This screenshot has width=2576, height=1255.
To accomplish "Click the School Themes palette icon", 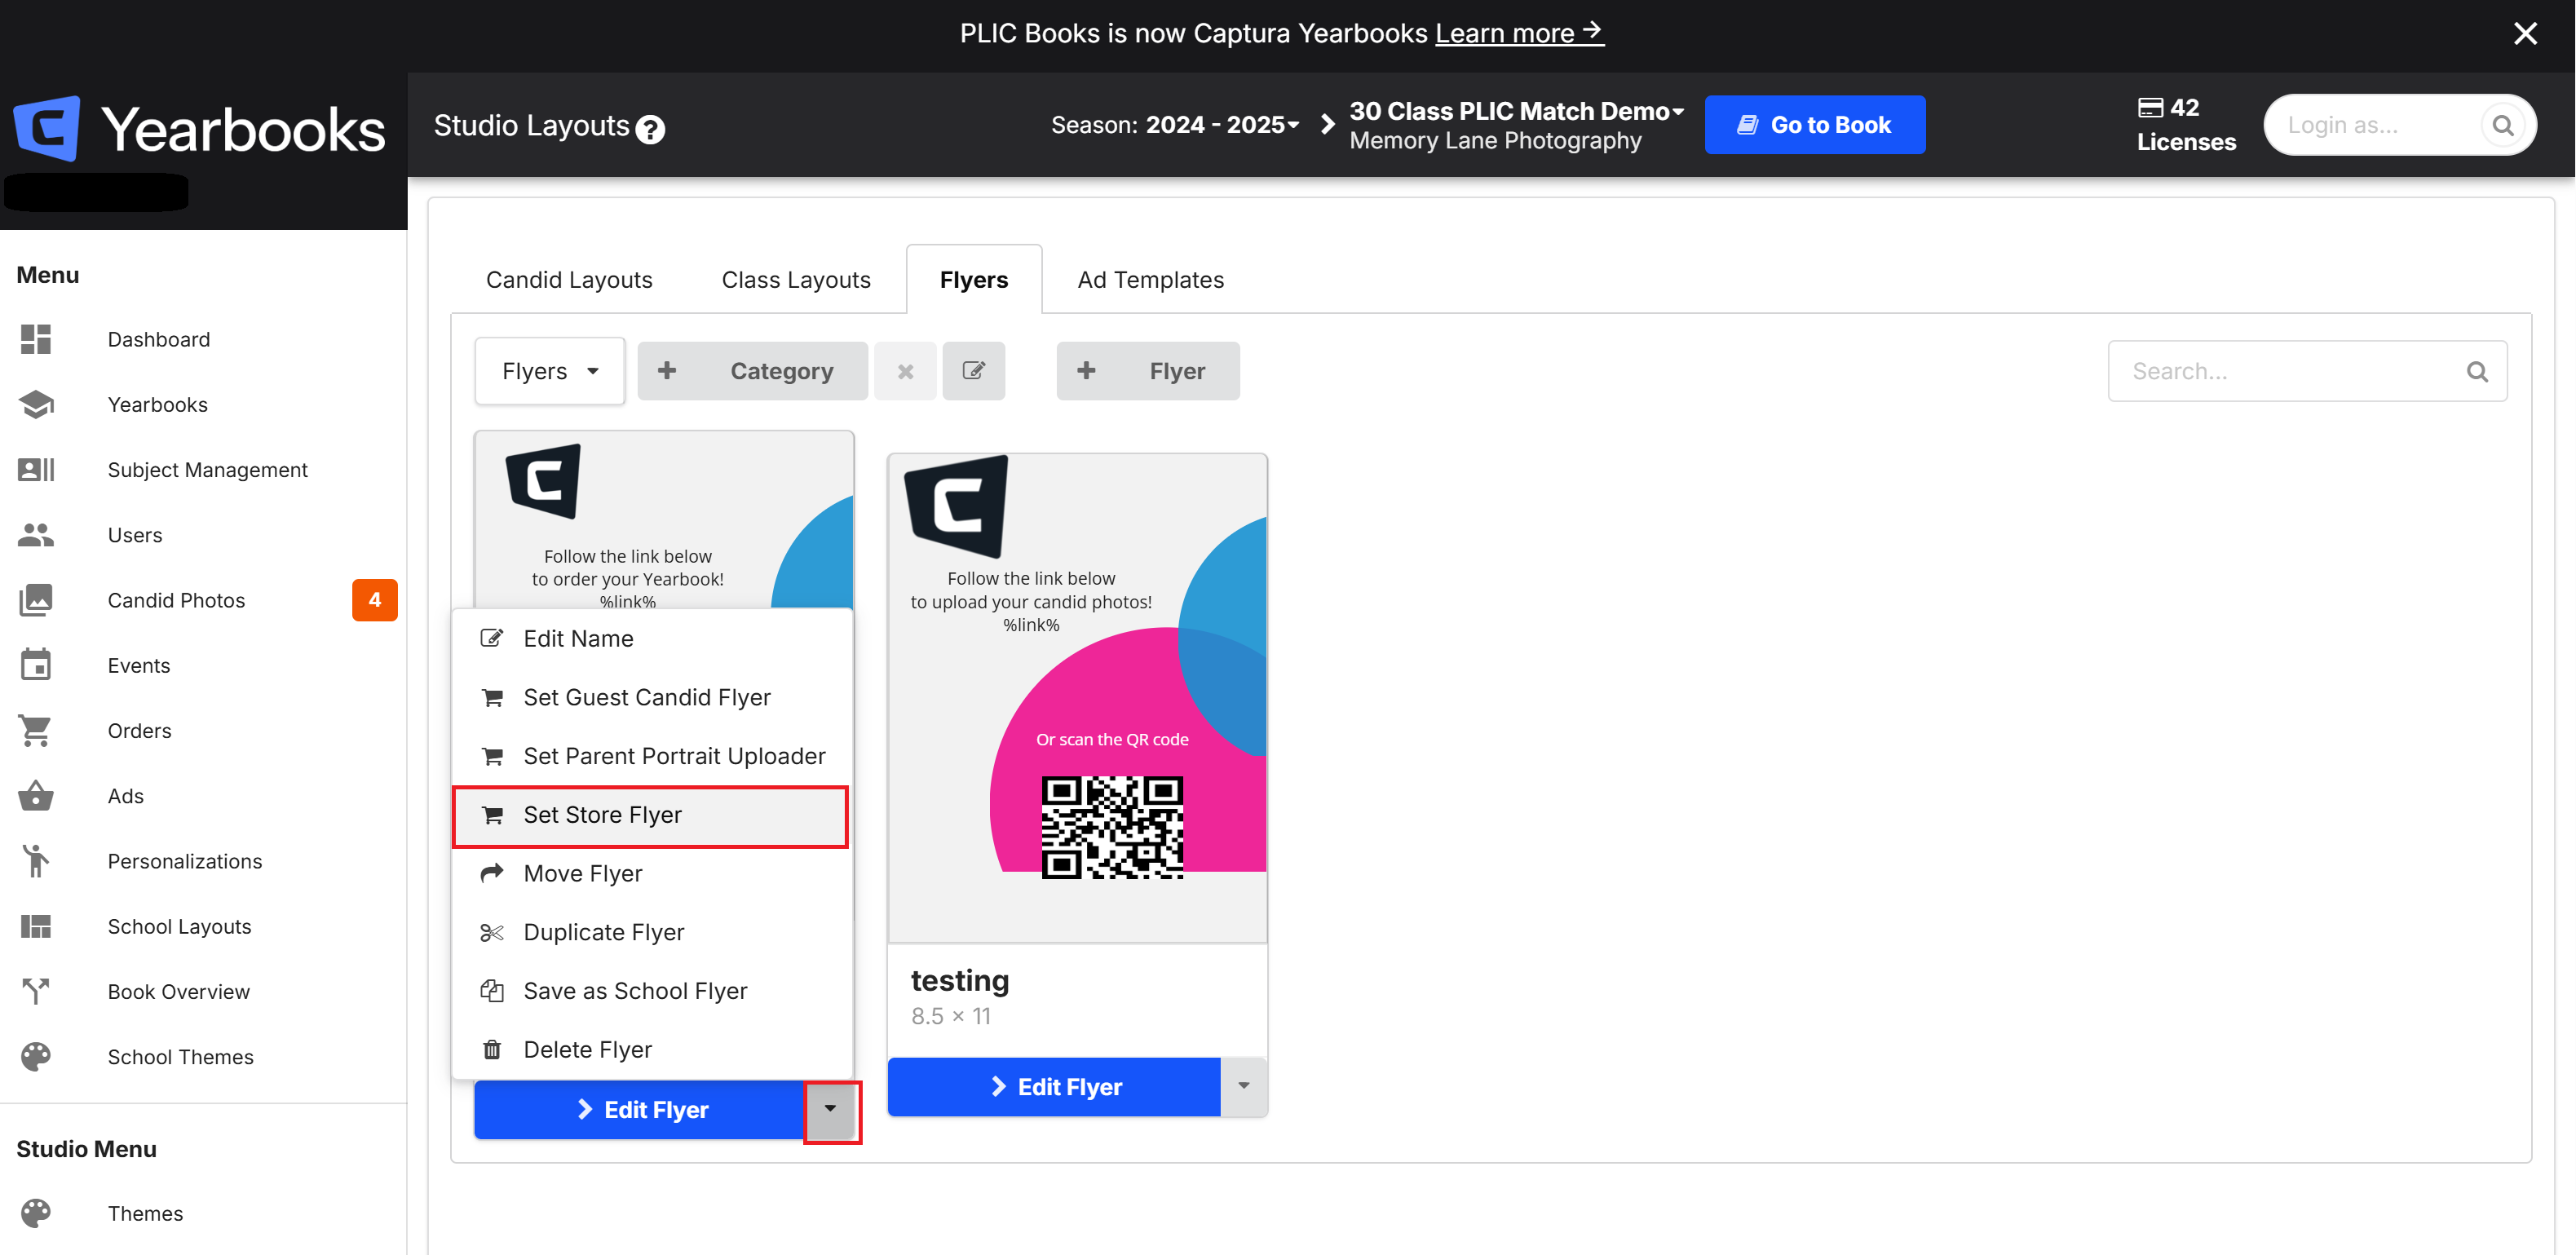I will tap(36, 1057).
